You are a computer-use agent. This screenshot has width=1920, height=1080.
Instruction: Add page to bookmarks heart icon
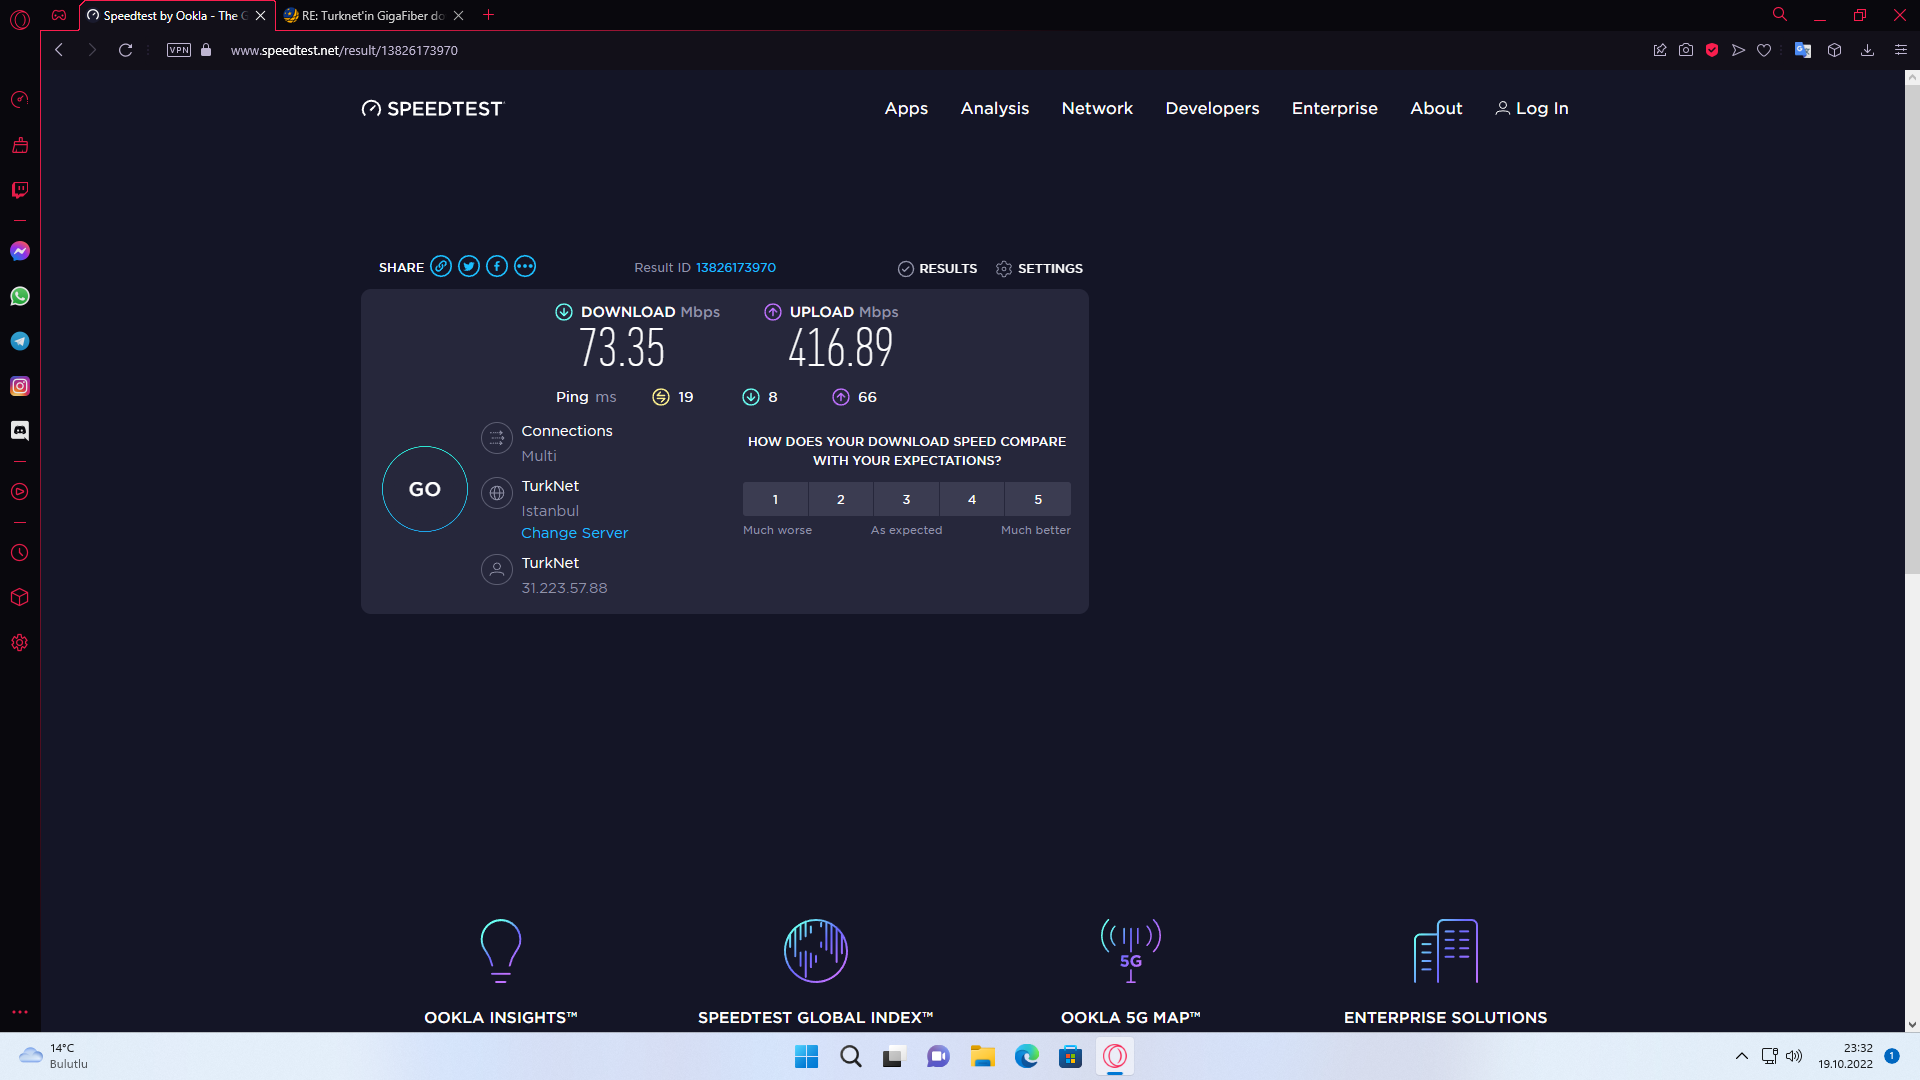coord(1764,50)
